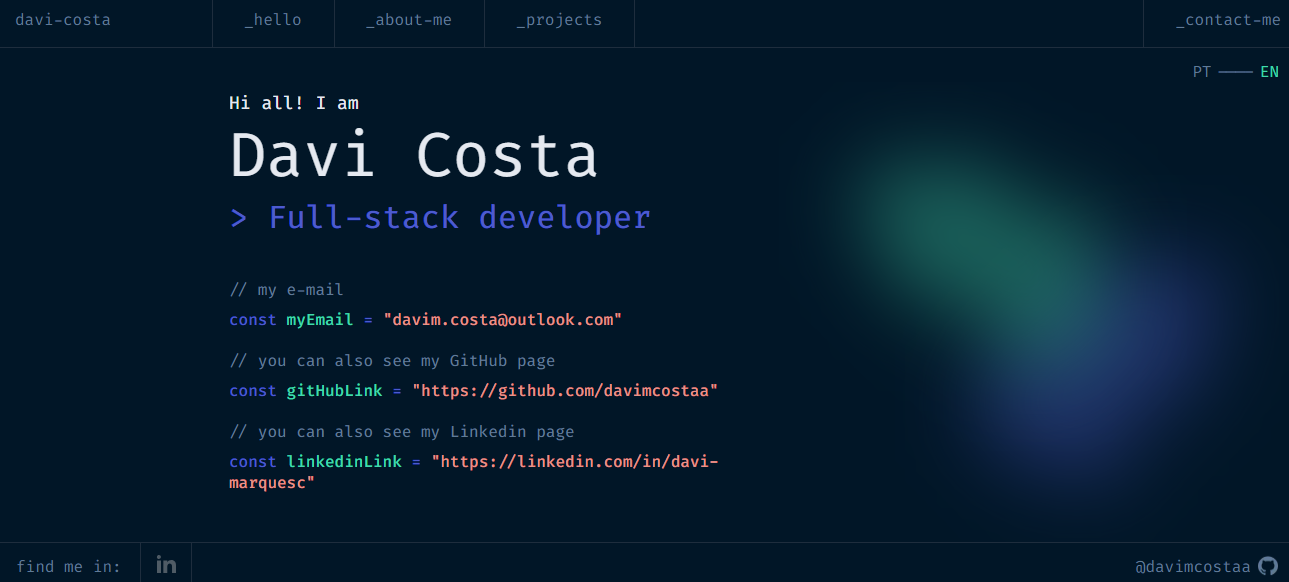The width and height of the screenshot is (1289, 582).
Task: Click the "> Full-stack developer" subtitle
Action: 440,217
